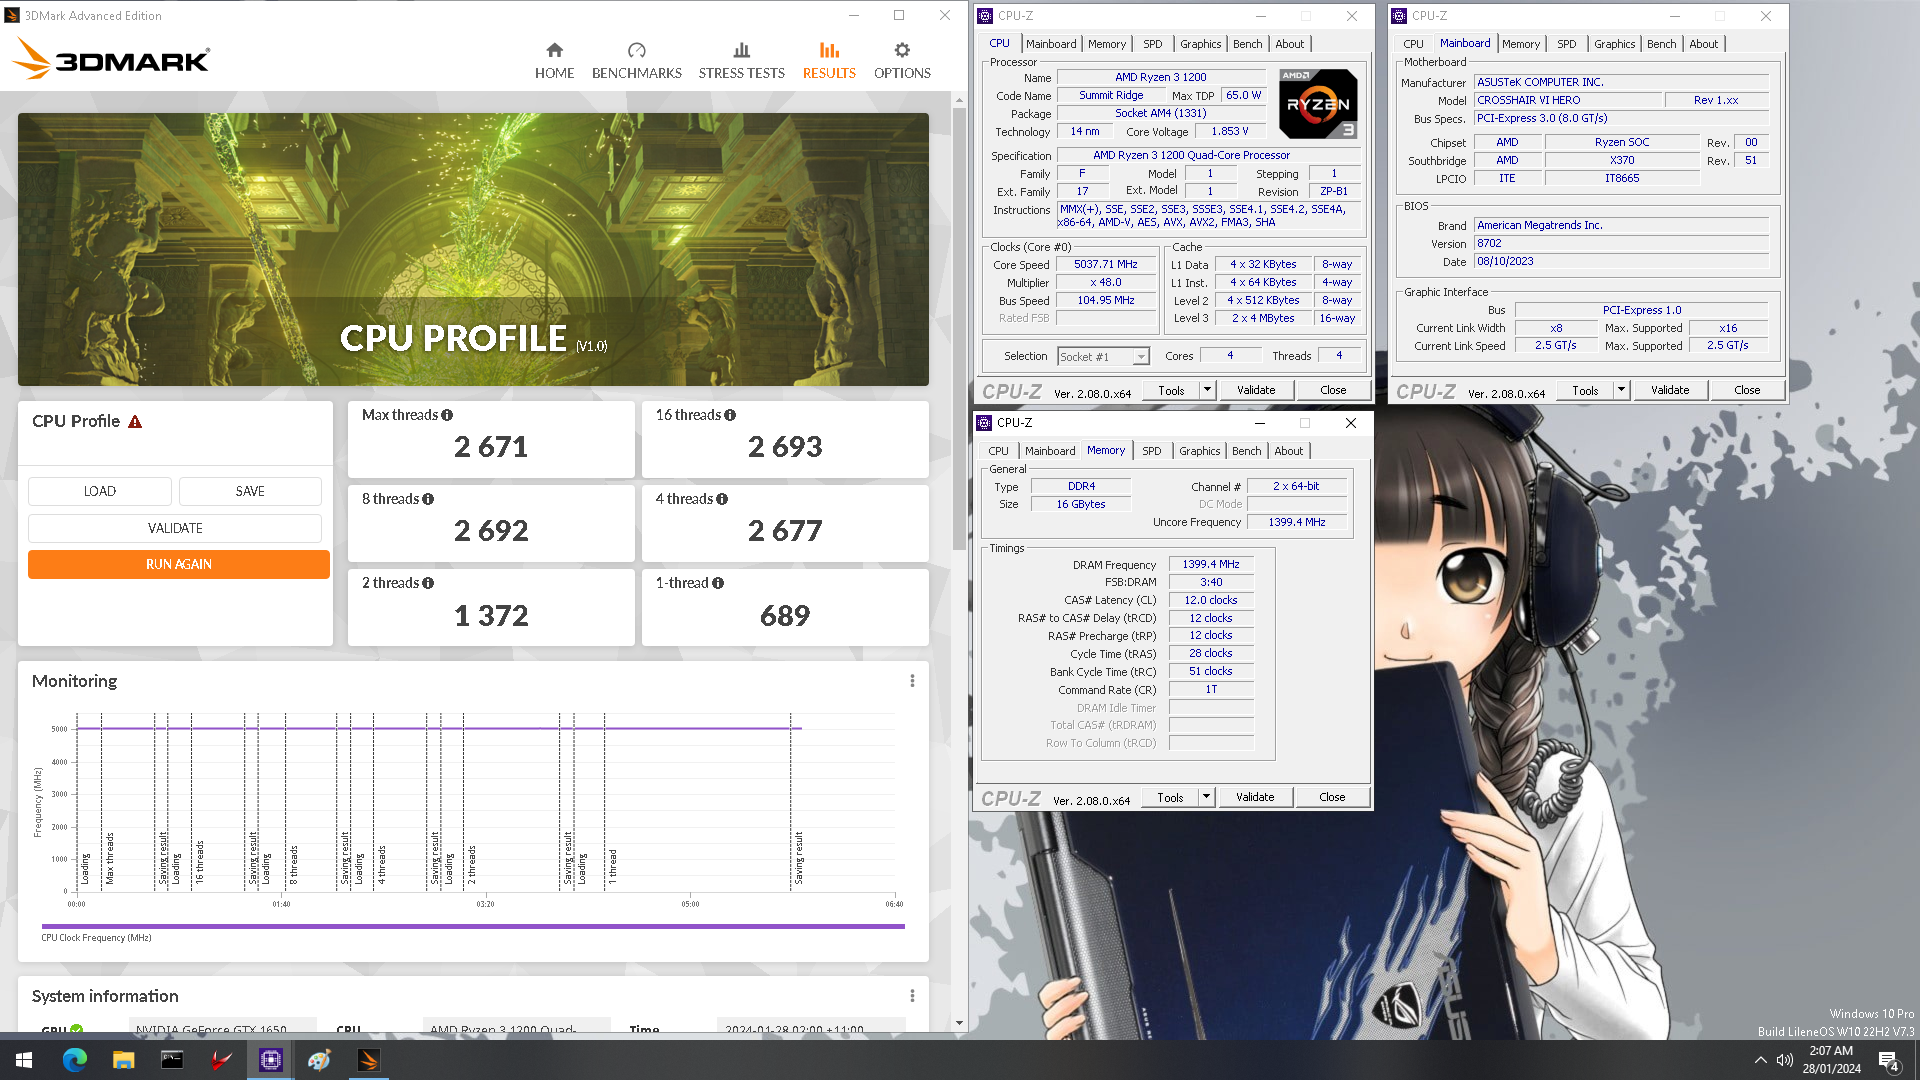Open About tab in CPU-Z Memory window
The width and height of the screenshot is (1920, 1080).
1288,451
